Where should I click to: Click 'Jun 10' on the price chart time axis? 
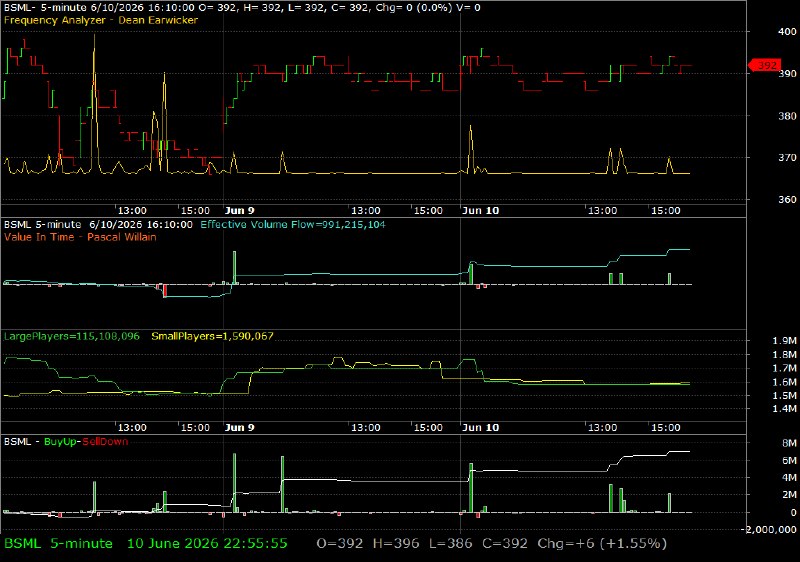(480, 211)
